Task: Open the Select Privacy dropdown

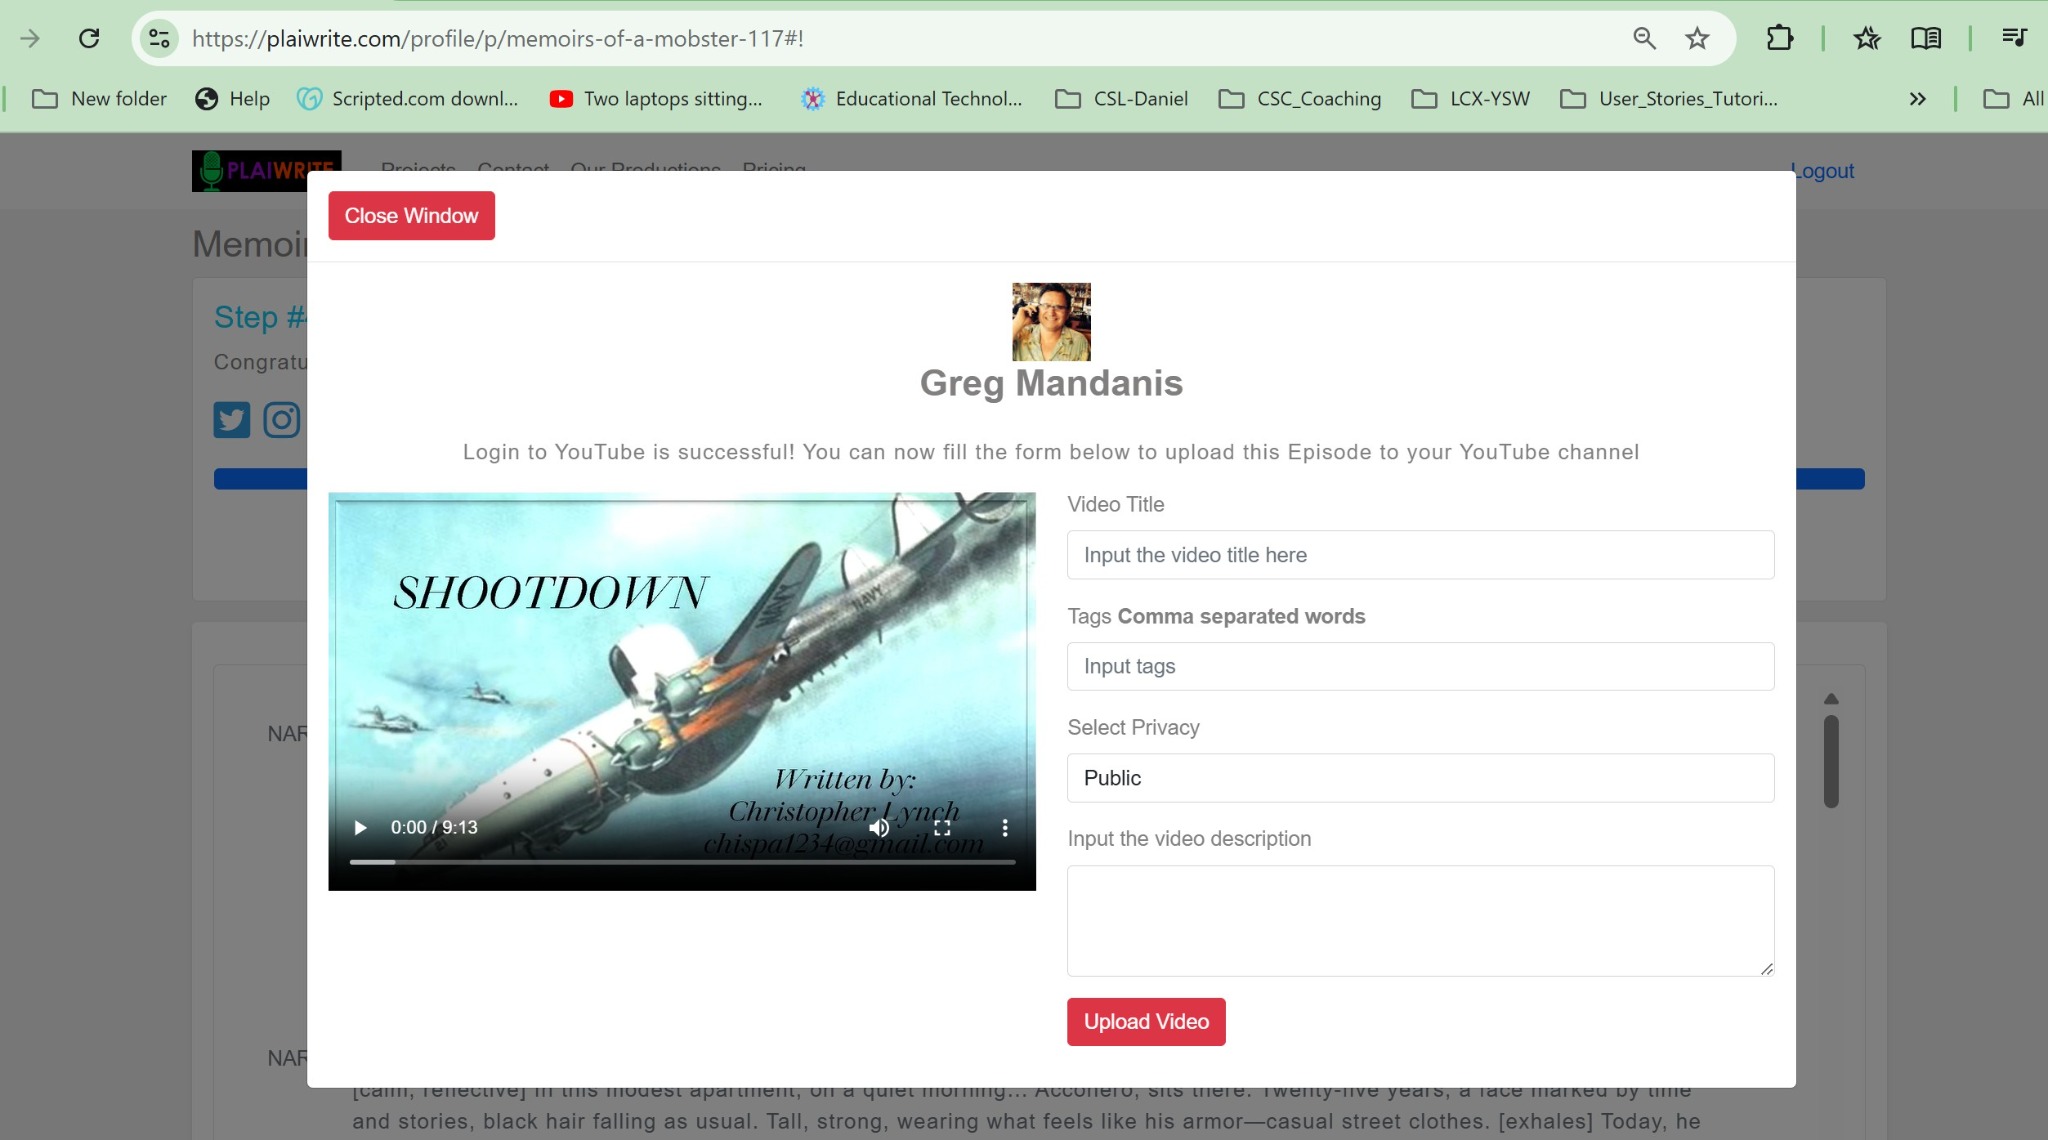Action: [x=1420, y=778]
